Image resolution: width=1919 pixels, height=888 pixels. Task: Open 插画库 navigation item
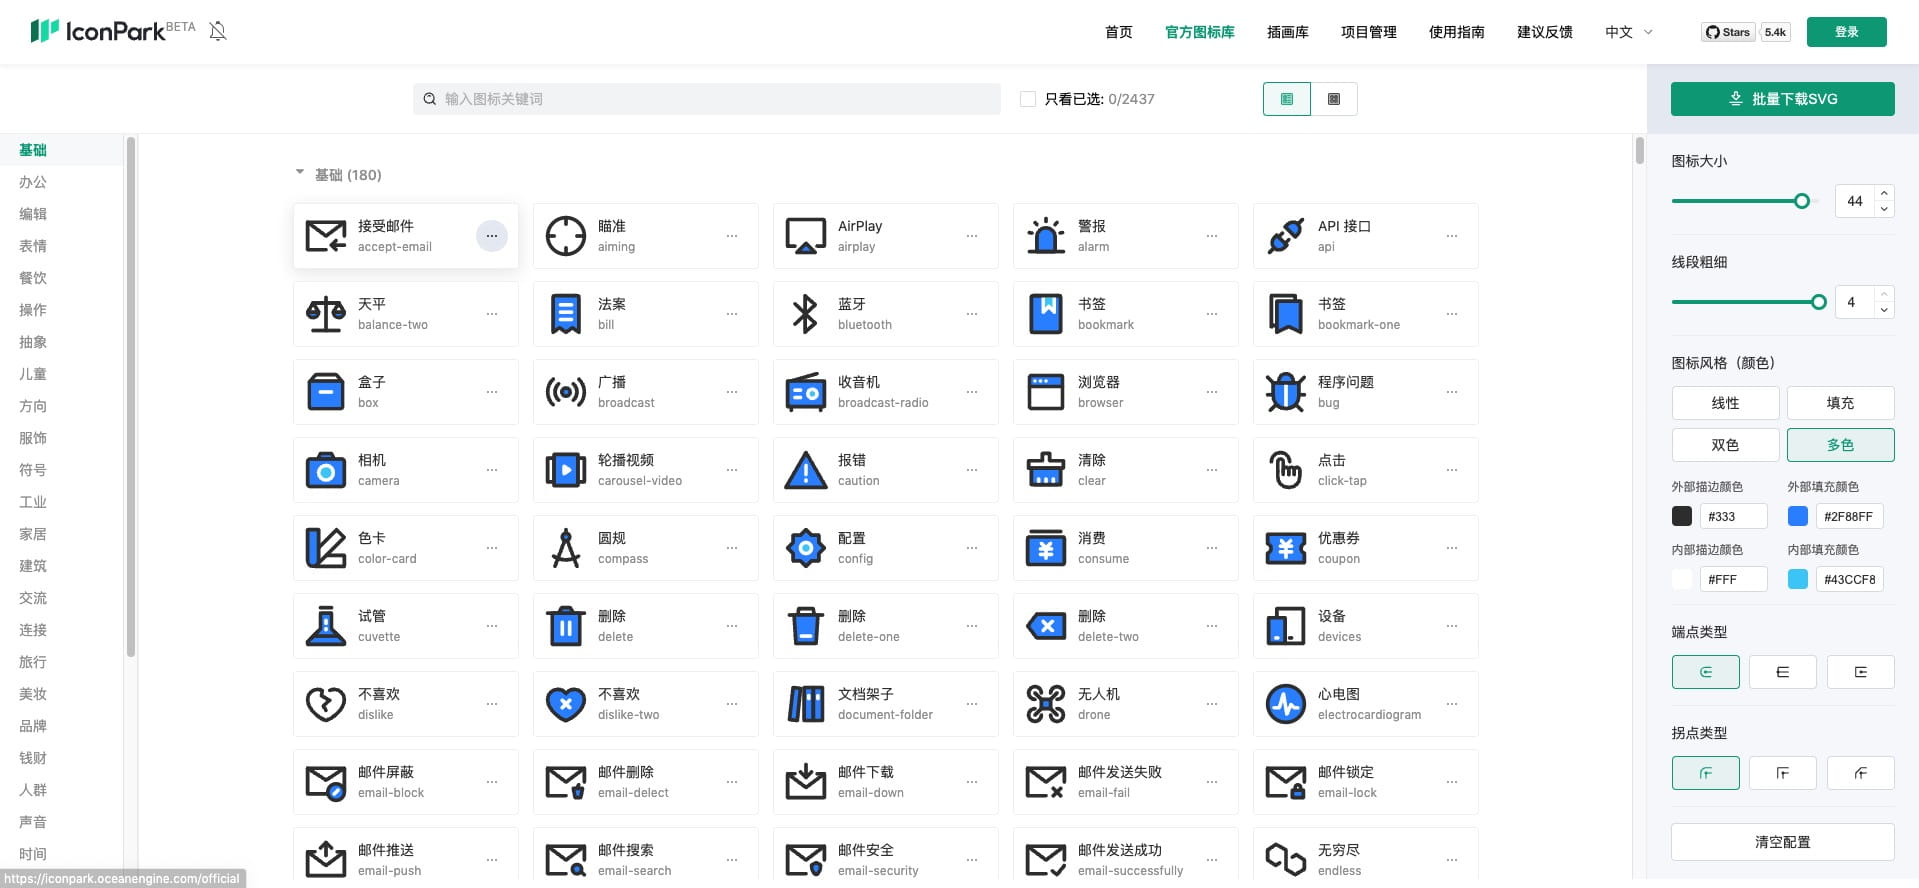point(1288,32)
